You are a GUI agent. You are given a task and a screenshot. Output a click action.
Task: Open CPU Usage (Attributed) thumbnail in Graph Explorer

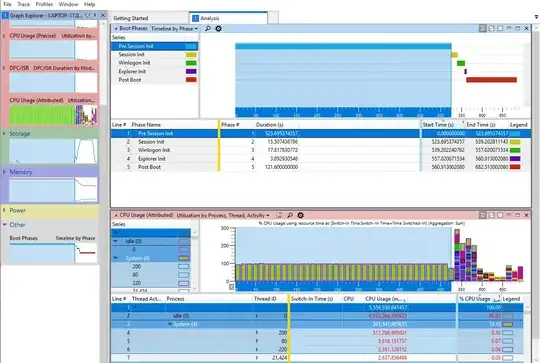coord(53,114)
